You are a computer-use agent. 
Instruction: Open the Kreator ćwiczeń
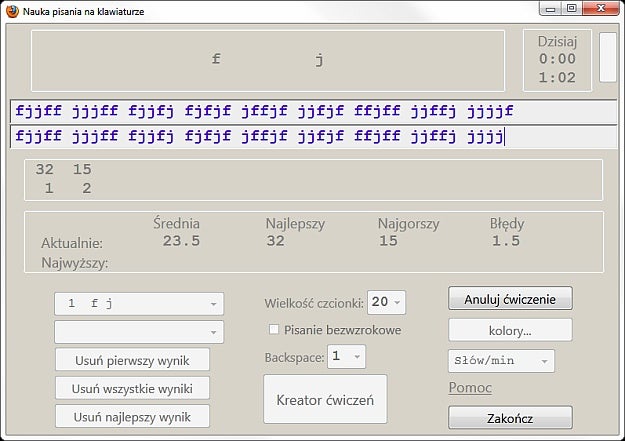pyautogui.click(x=325, y=400)
